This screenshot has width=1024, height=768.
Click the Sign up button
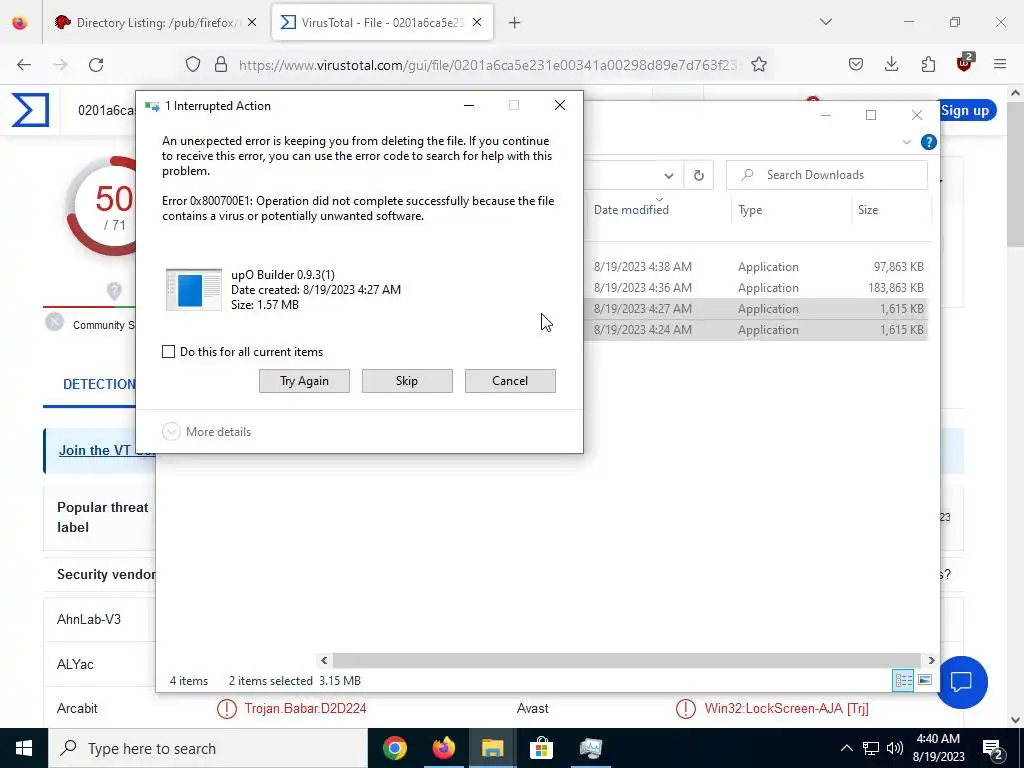click(967, 110)
